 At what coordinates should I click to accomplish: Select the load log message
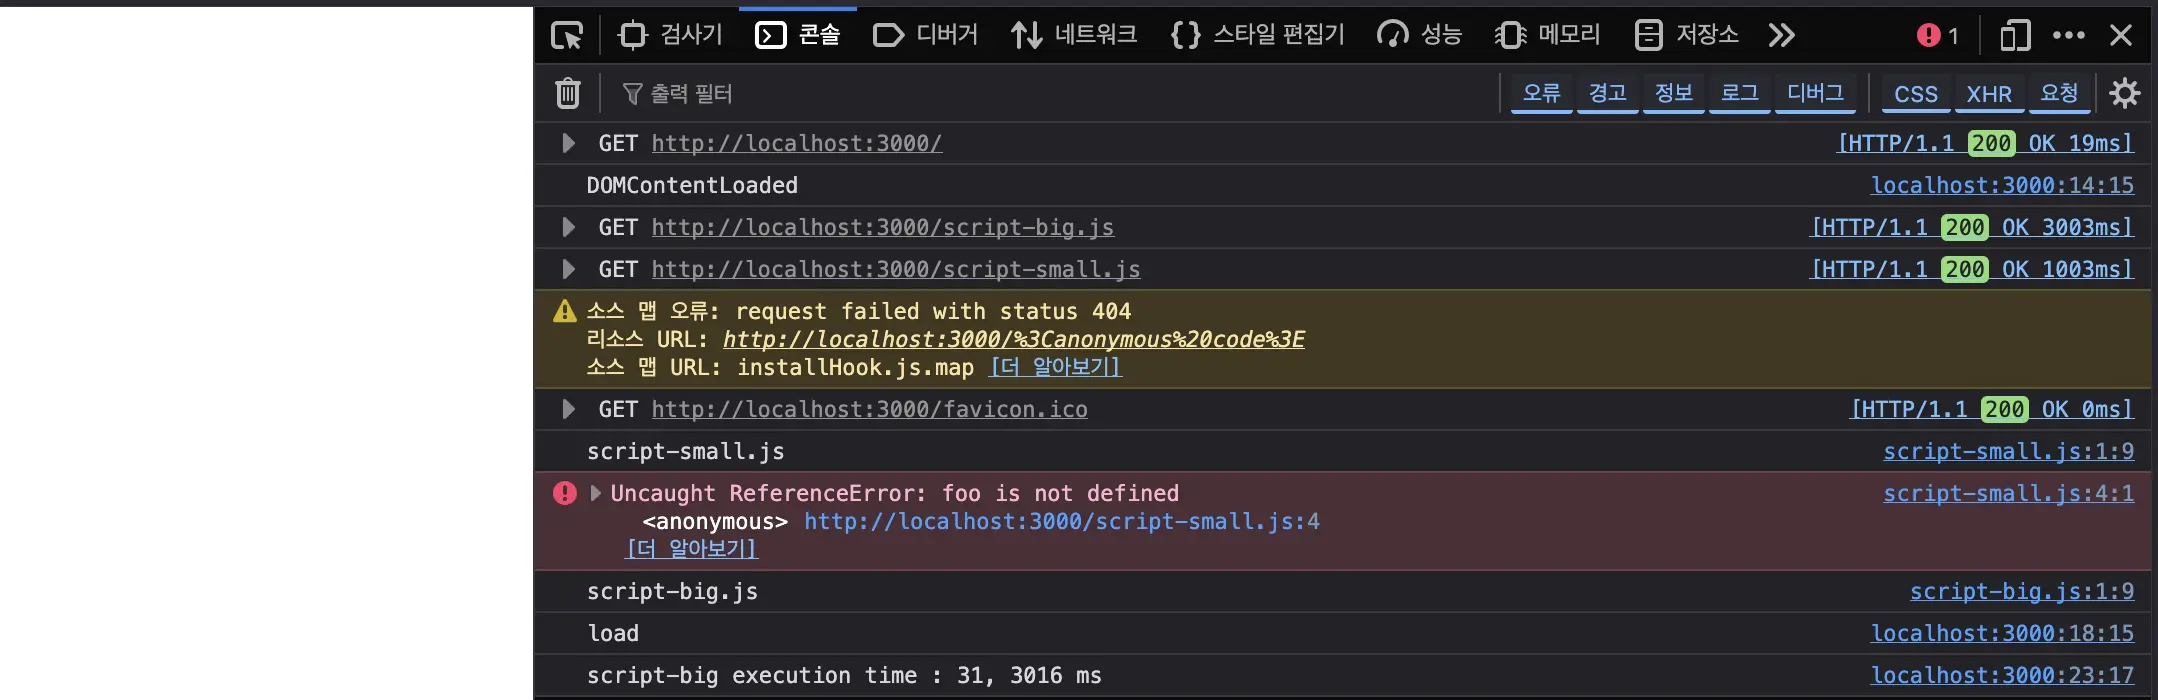[613, 633]
